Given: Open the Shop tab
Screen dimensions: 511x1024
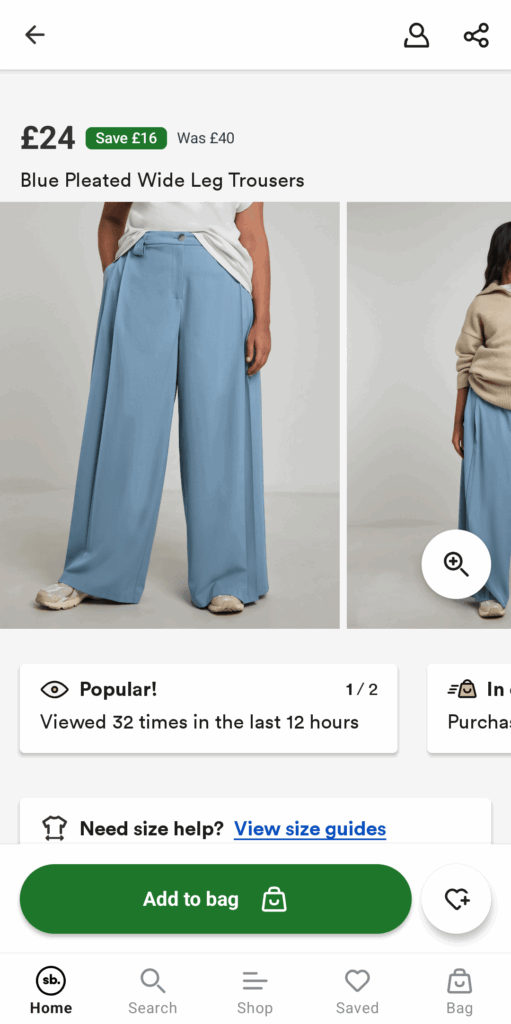Looking at the screenshot, I should pos(255,991).
